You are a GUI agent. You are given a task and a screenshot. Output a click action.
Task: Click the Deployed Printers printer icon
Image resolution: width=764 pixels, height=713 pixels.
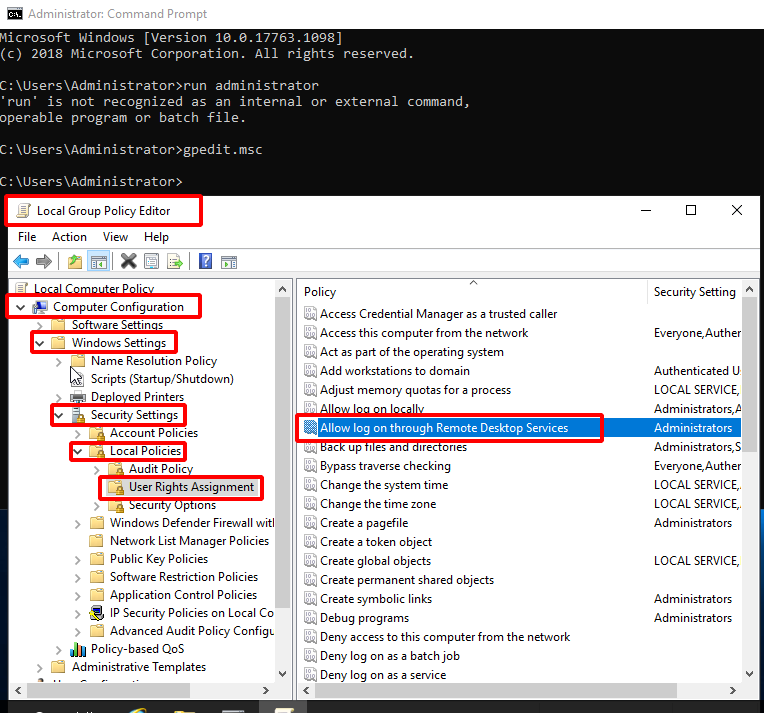78,397
